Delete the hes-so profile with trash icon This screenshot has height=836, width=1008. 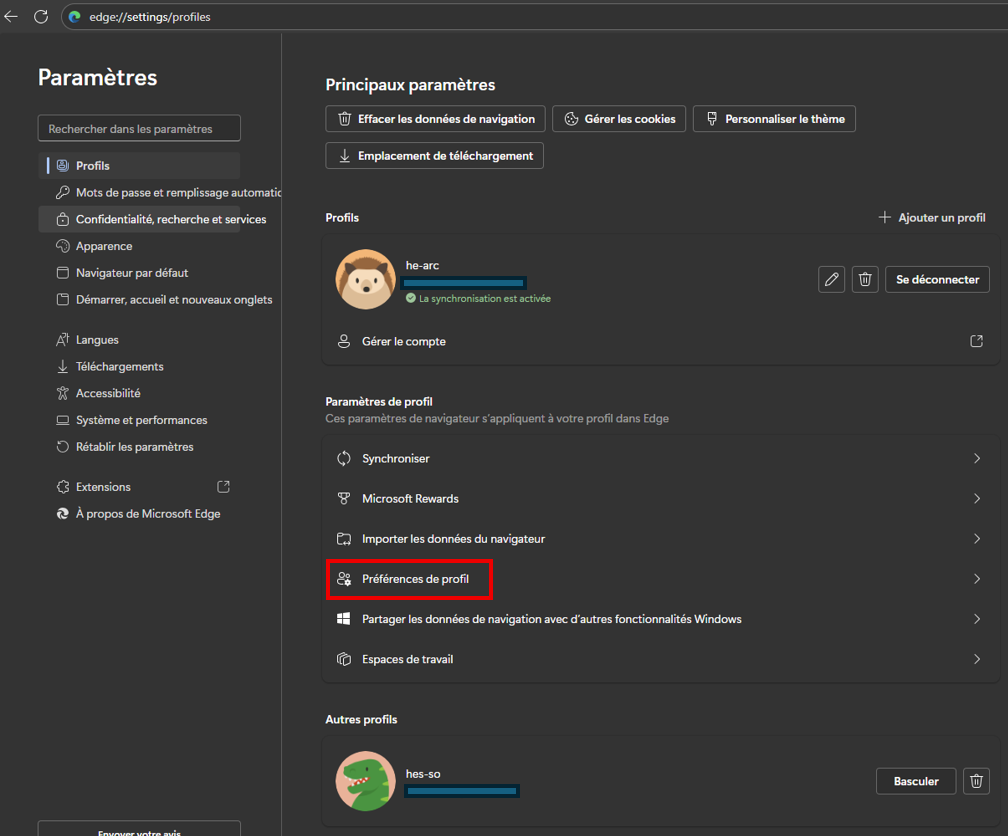(976, 781)
